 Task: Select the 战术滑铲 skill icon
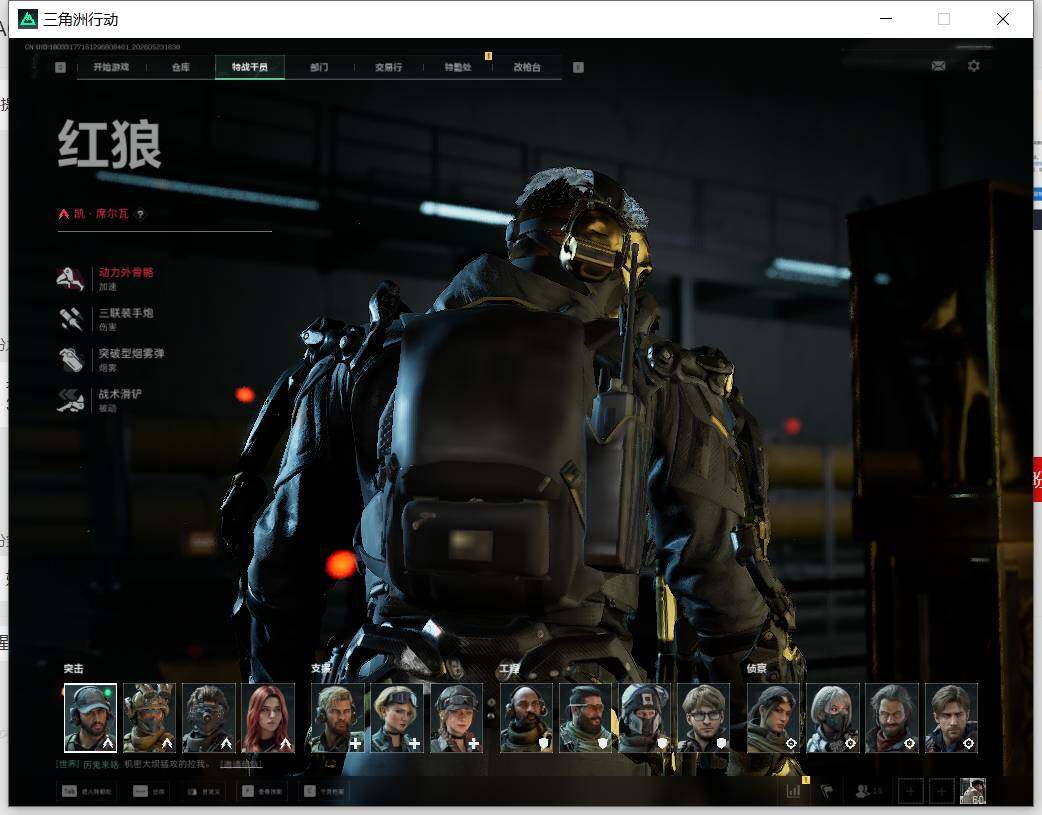[x=71, y=400]
